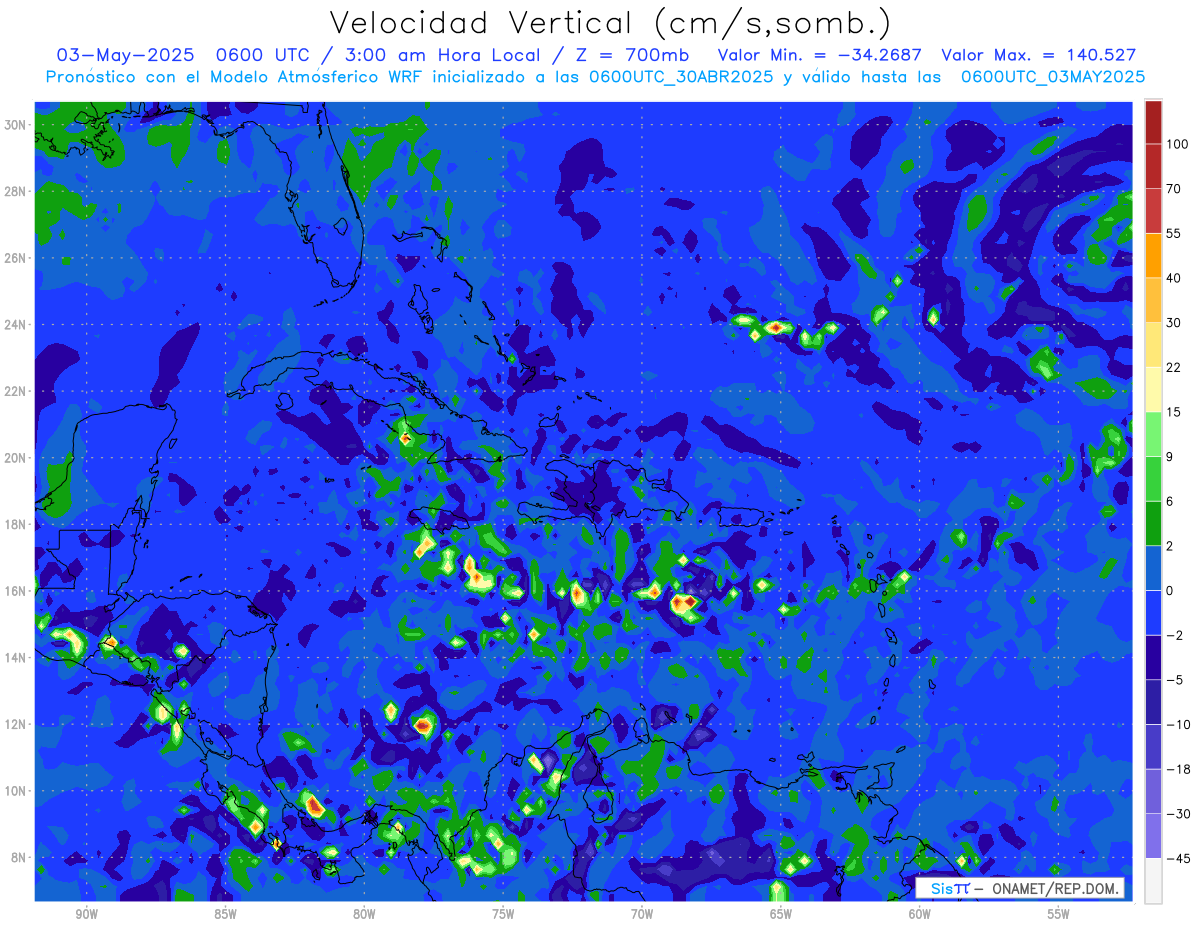Click the colorbar value label '70'
1200x927 pixels.
(x=1174, y=189)
